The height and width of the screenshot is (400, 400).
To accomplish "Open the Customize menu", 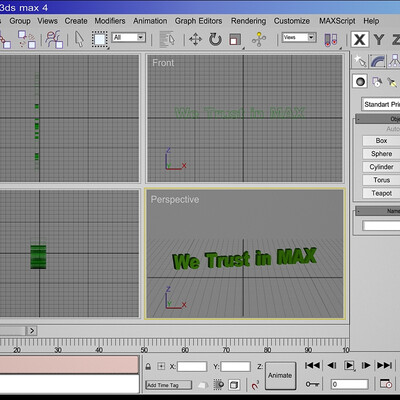I will (292, 21).
